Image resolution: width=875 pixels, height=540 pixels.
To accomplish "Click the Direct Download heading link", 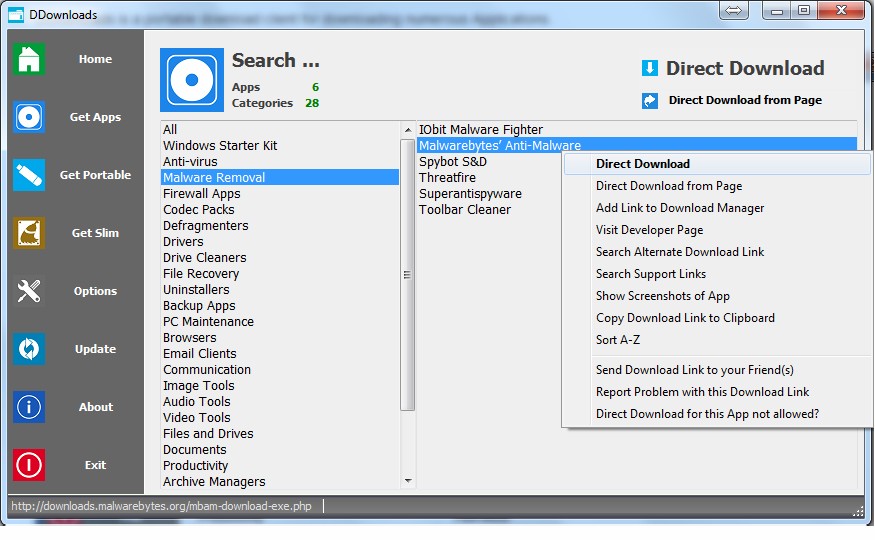I will click(745, 68).
